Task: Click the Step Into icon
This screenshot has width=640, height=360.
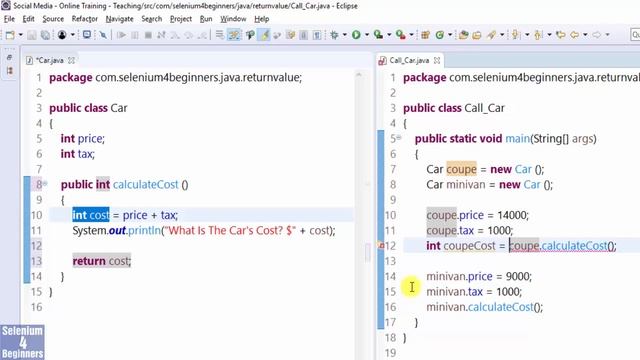Action: point(175,35)
